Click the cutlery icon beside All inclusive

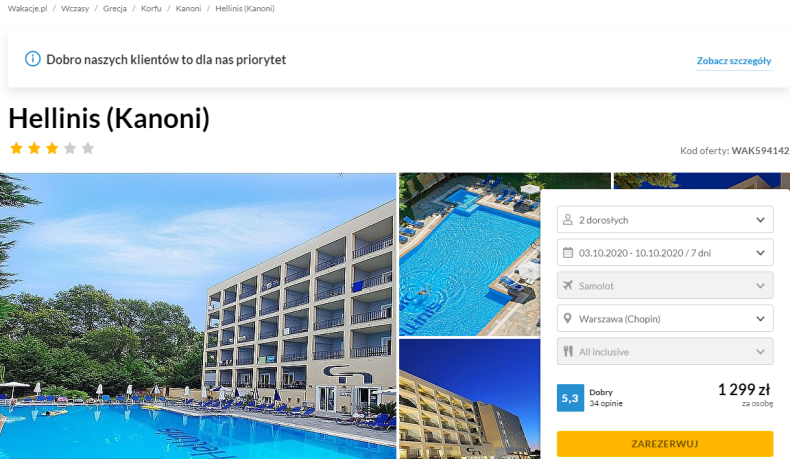click(568, 351)
